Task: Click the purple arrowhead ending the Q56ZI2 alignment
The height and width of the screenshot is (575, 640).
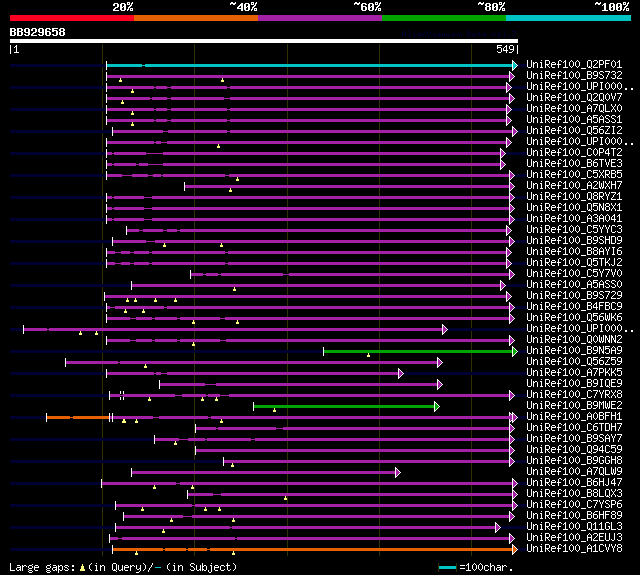Action: (515, 131)
